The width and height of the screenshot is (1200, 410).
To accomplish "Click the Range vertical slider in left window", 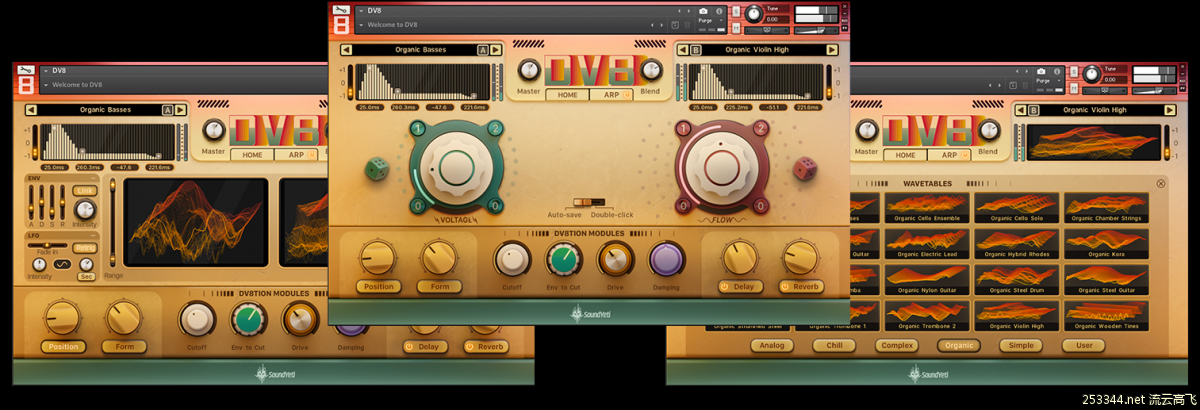I will click(112, 224).
